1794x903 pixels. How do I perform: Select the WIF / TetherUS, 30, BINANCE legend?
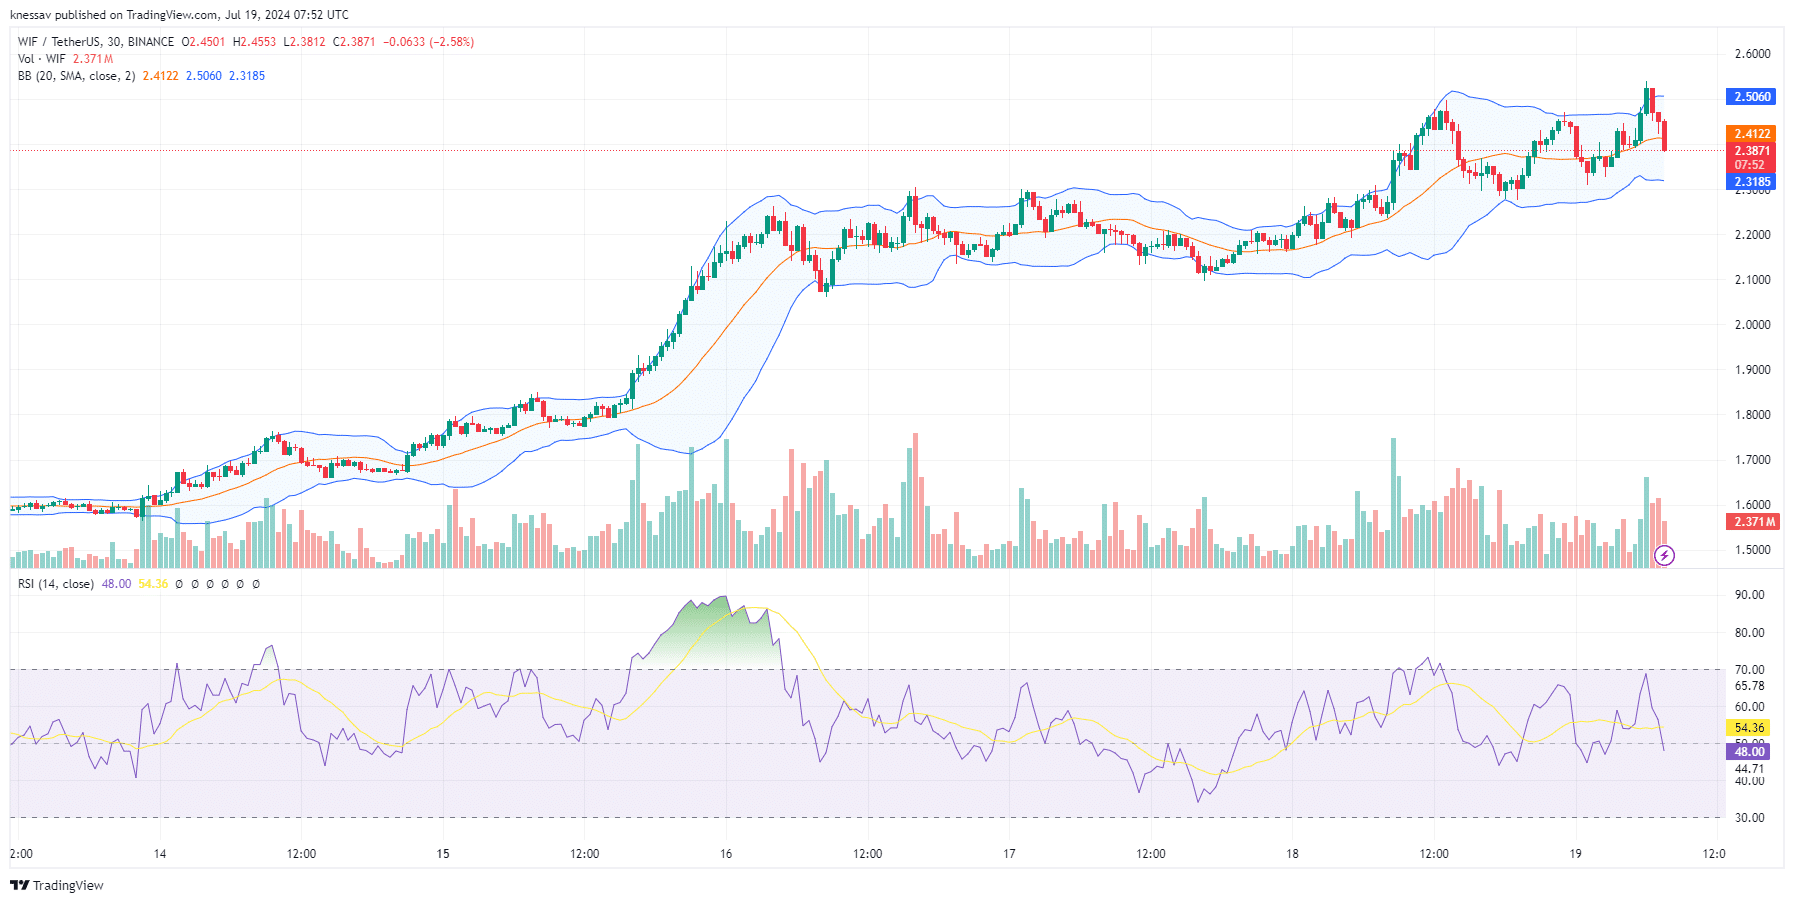(x=96, y=42)
